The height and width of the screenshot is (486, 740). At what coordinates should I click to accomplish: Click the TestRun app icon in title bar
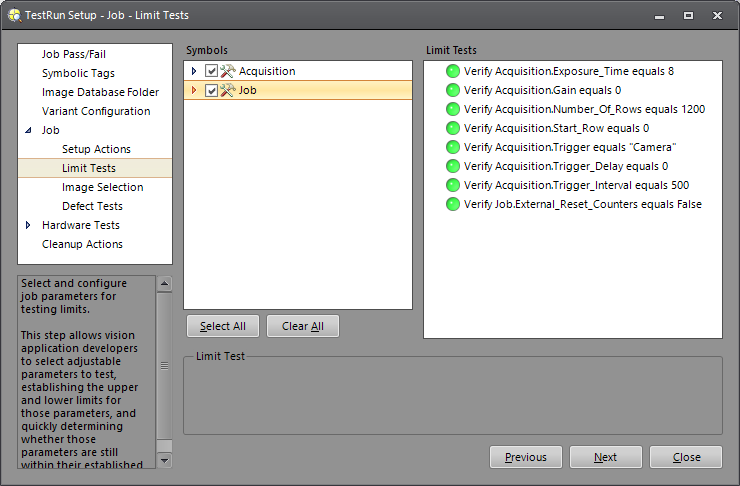point(13,15)
